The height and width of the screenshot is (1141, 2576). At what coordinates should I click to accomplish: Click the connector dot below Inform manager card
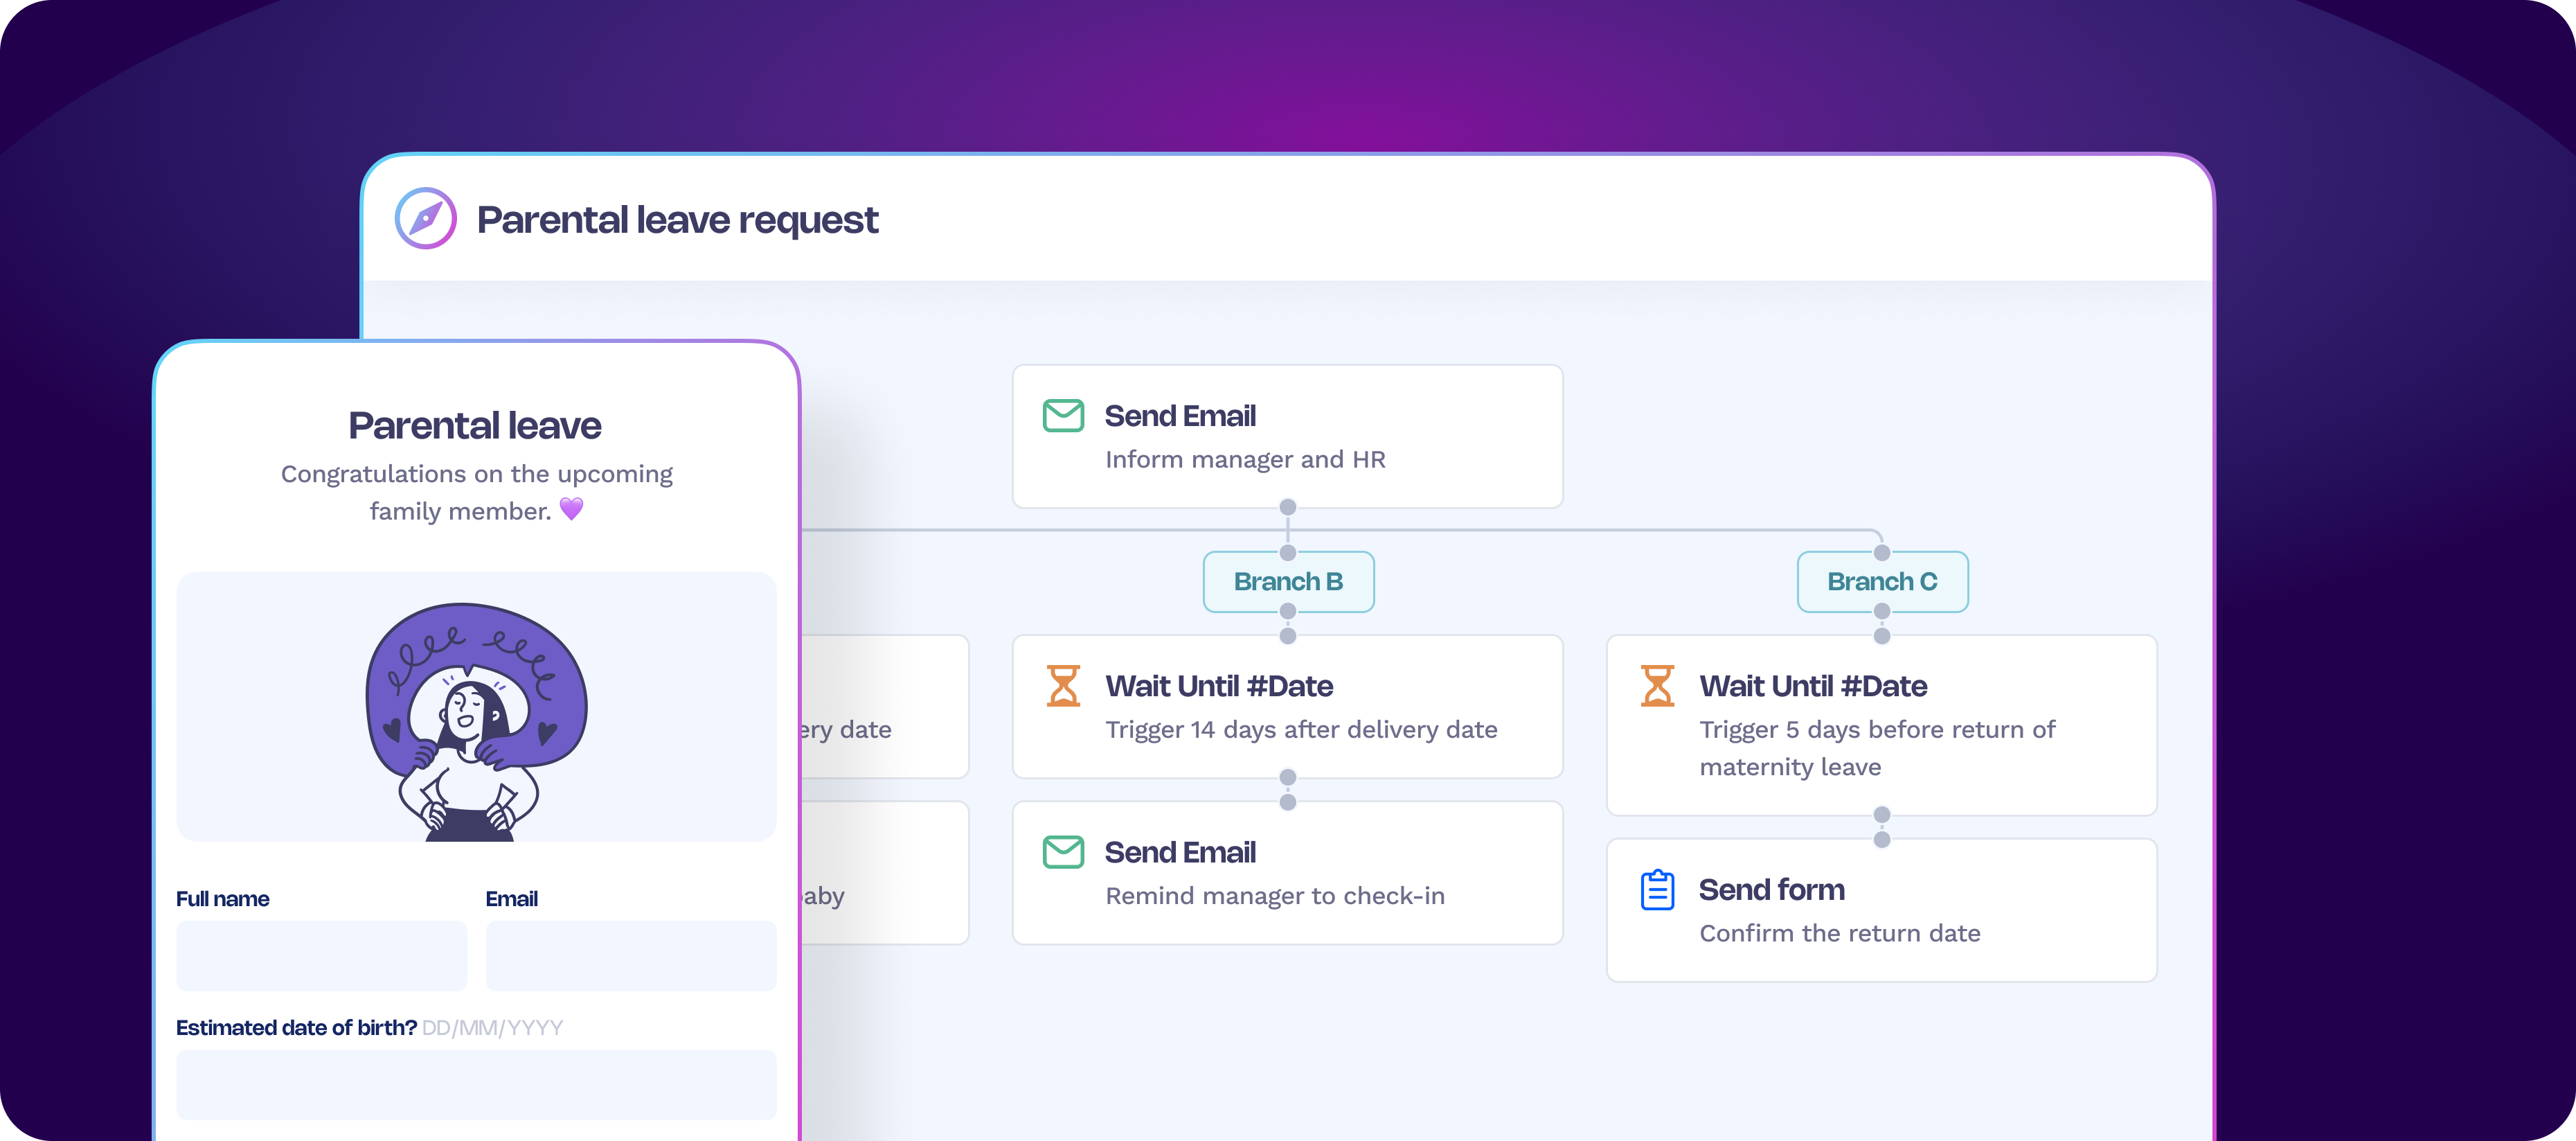pyautogui.click(x=1288, y=508)
